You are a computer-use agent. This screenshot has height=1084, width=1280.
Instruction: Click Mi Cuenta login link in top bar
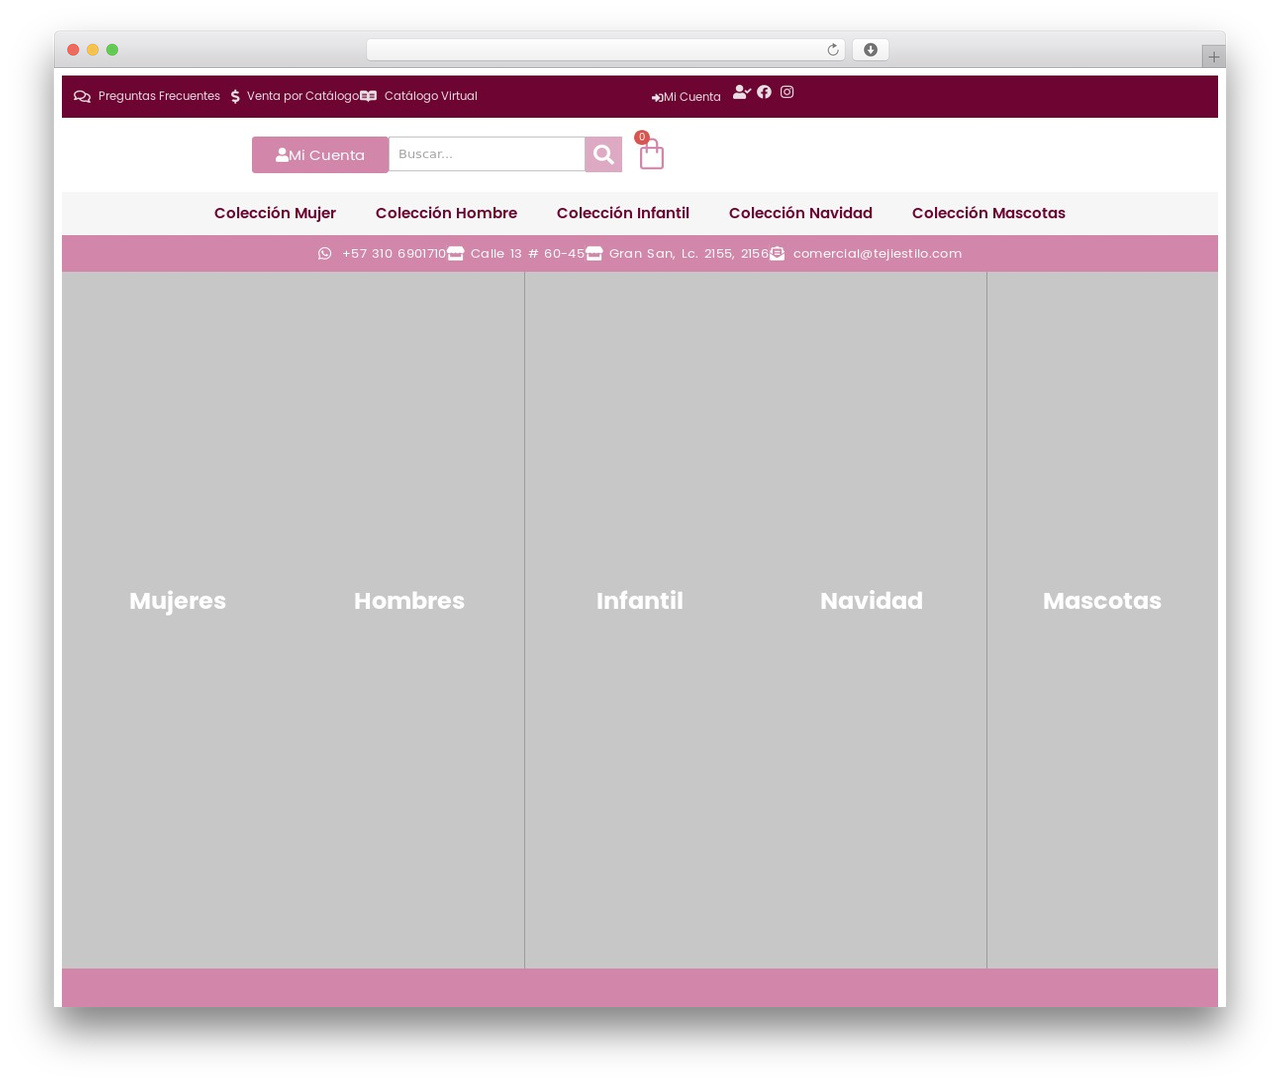click(686, 97)
